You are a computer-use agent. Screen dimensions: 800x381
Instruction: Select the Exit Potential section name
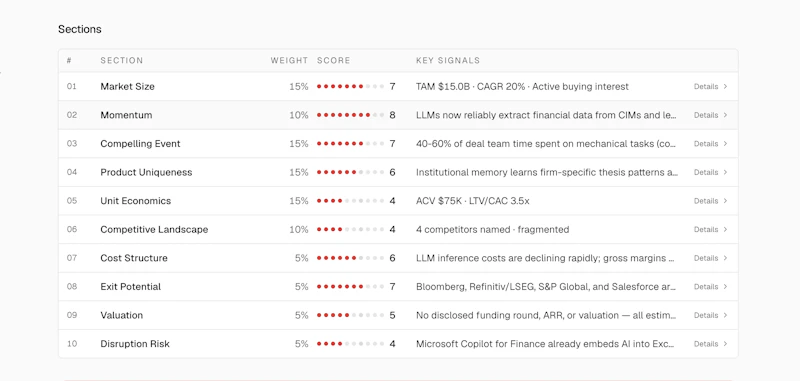[x=130, y=287]
